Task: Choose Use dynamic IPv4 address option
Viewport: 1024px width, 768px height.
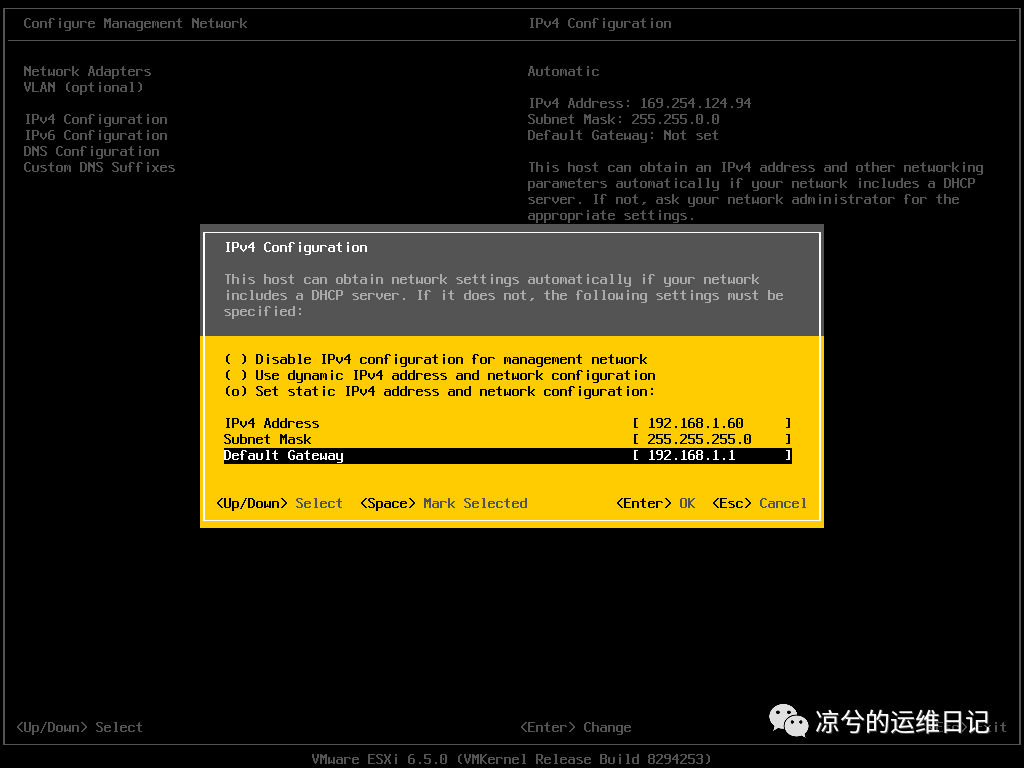Action: [440, 376]
